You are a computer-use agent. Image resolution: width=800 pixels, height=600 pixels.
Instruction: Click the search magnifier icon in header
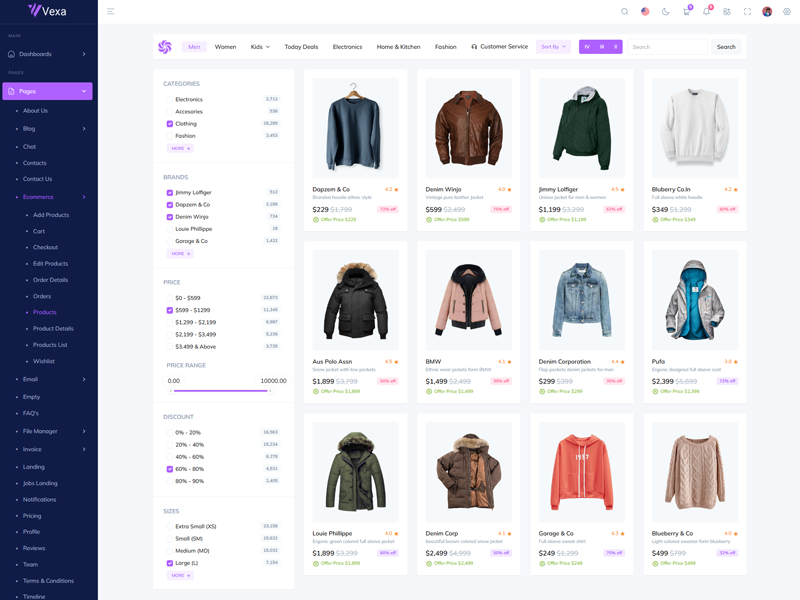[625, 12]
